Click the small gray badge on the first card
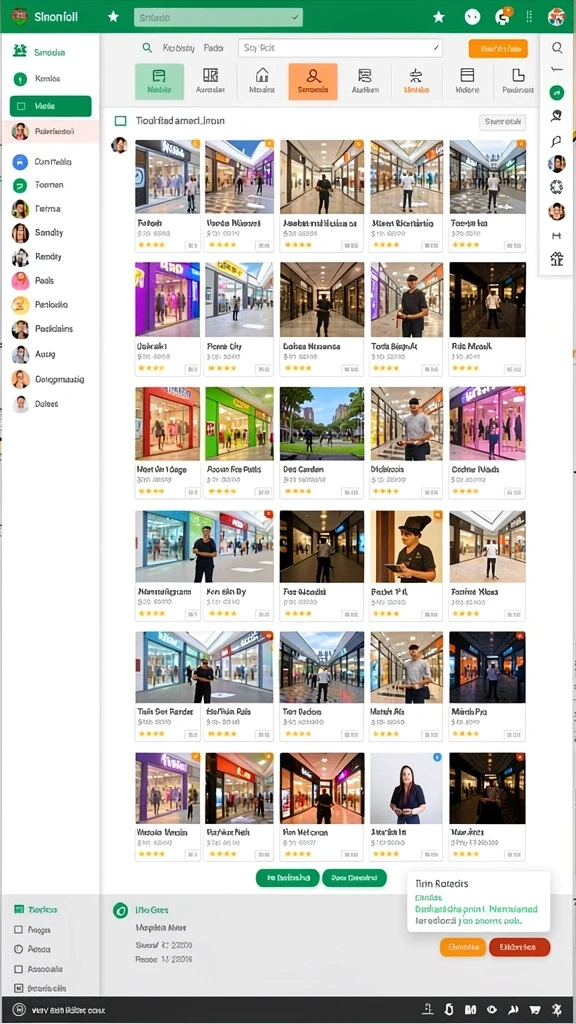The height and width of the screenshot is (1024, 576). coord(192,246)
